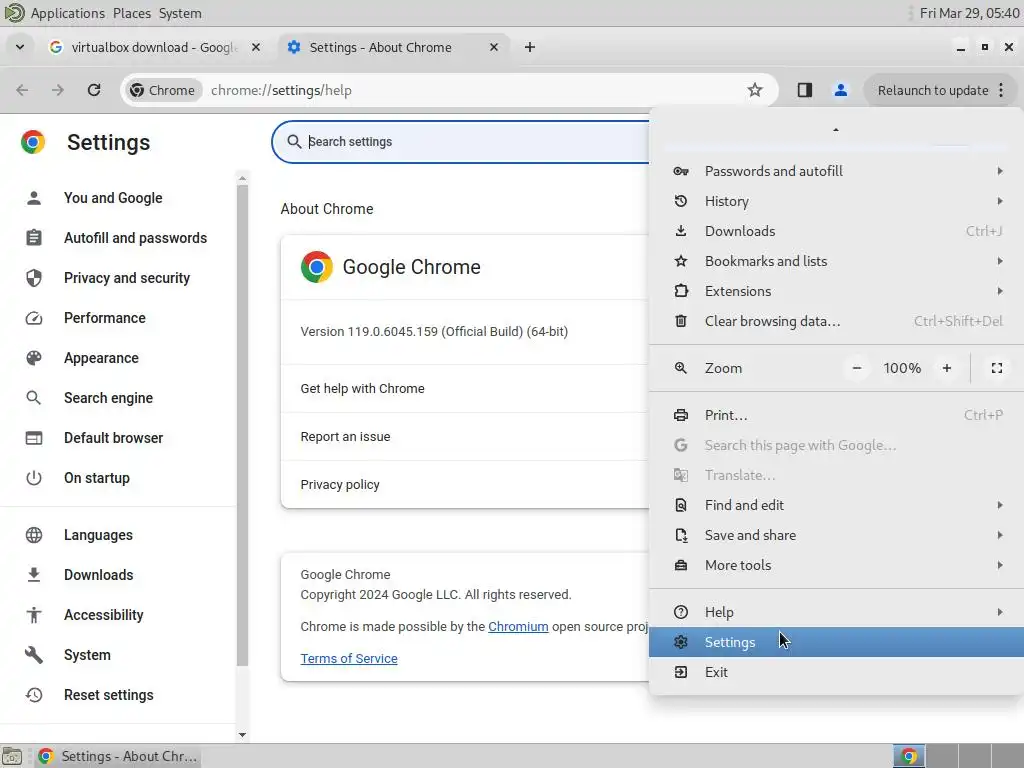Close the Settings - About Chrome tab
This screenshot has height=768, width=1024.
tap(494, 47)
